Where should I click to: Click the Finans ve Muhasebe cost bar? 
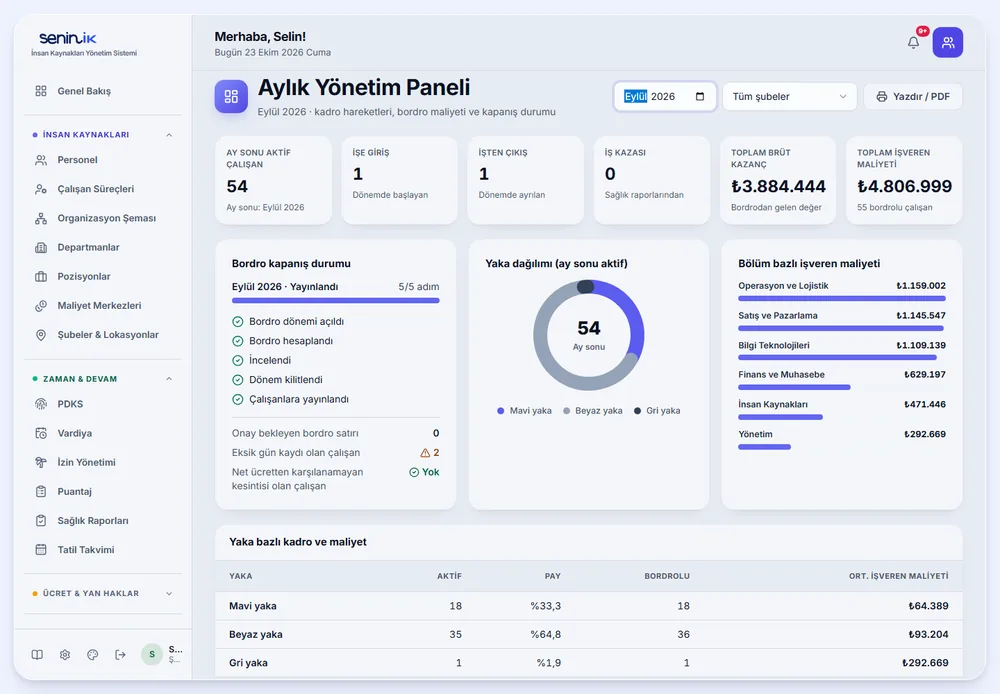794,387
